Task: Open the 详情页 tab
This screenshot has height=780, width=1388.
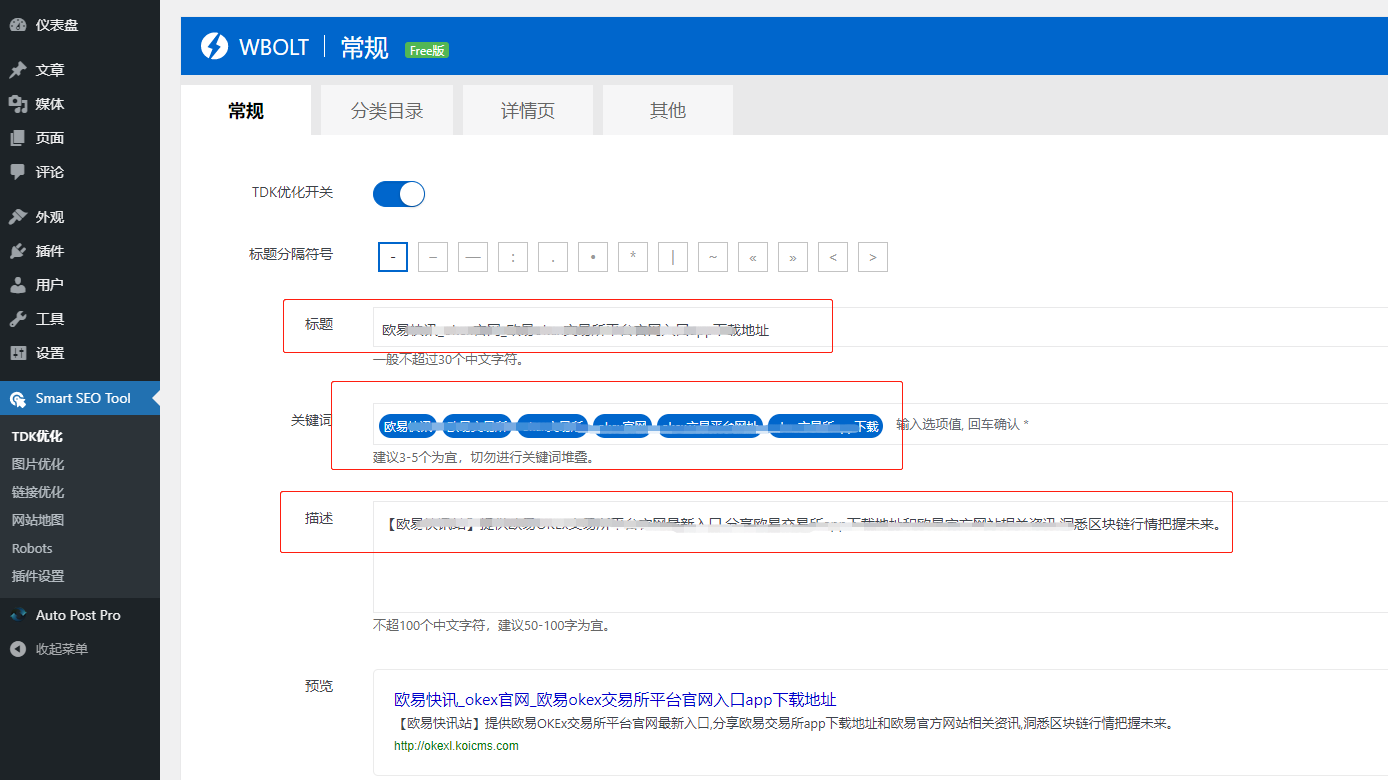Action: [x=528, y=110]
